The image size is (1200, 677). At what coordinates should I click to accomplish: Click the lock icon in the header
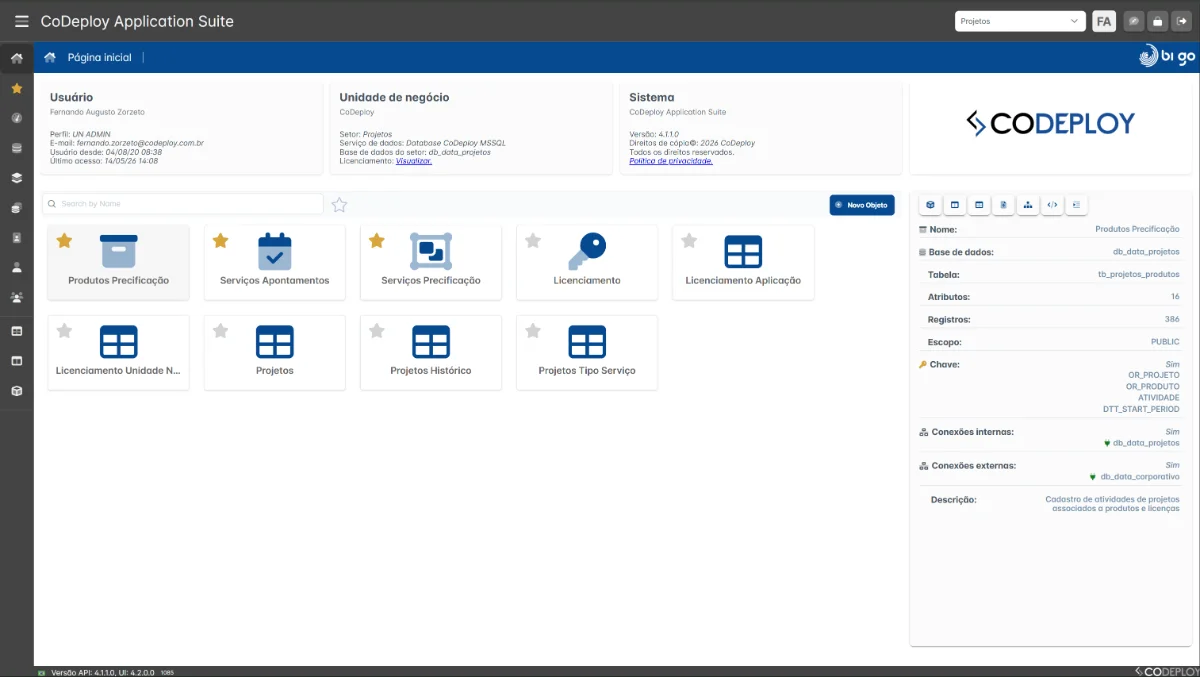(1158, 21)
